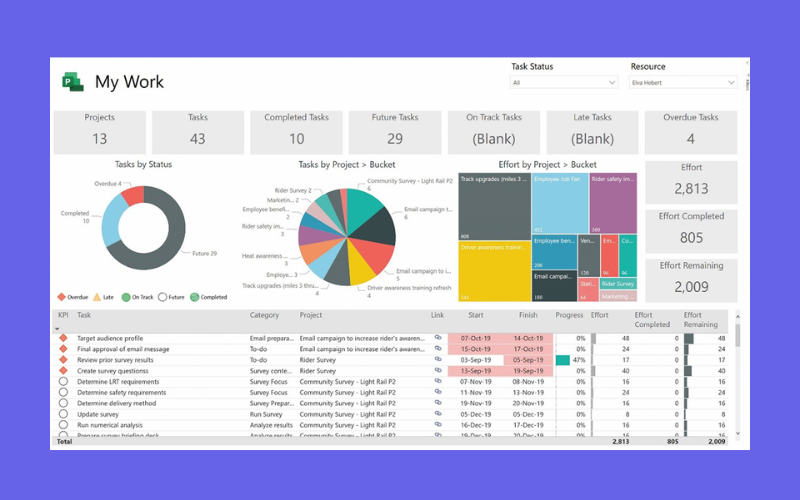Open link icon for Determine LRT requirements
Viewport: 800px width, 500px height.
[438, 382]
